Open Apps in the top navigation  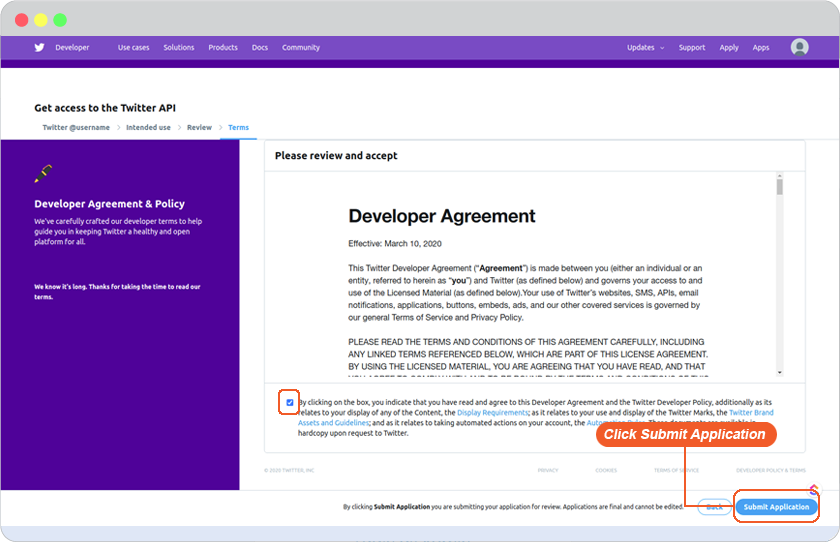click(x=761, y=48)
